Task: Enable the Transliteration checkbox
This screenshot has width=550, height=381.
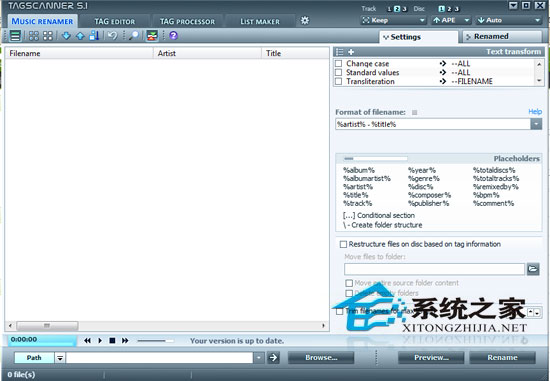Action: click(339, 81)
